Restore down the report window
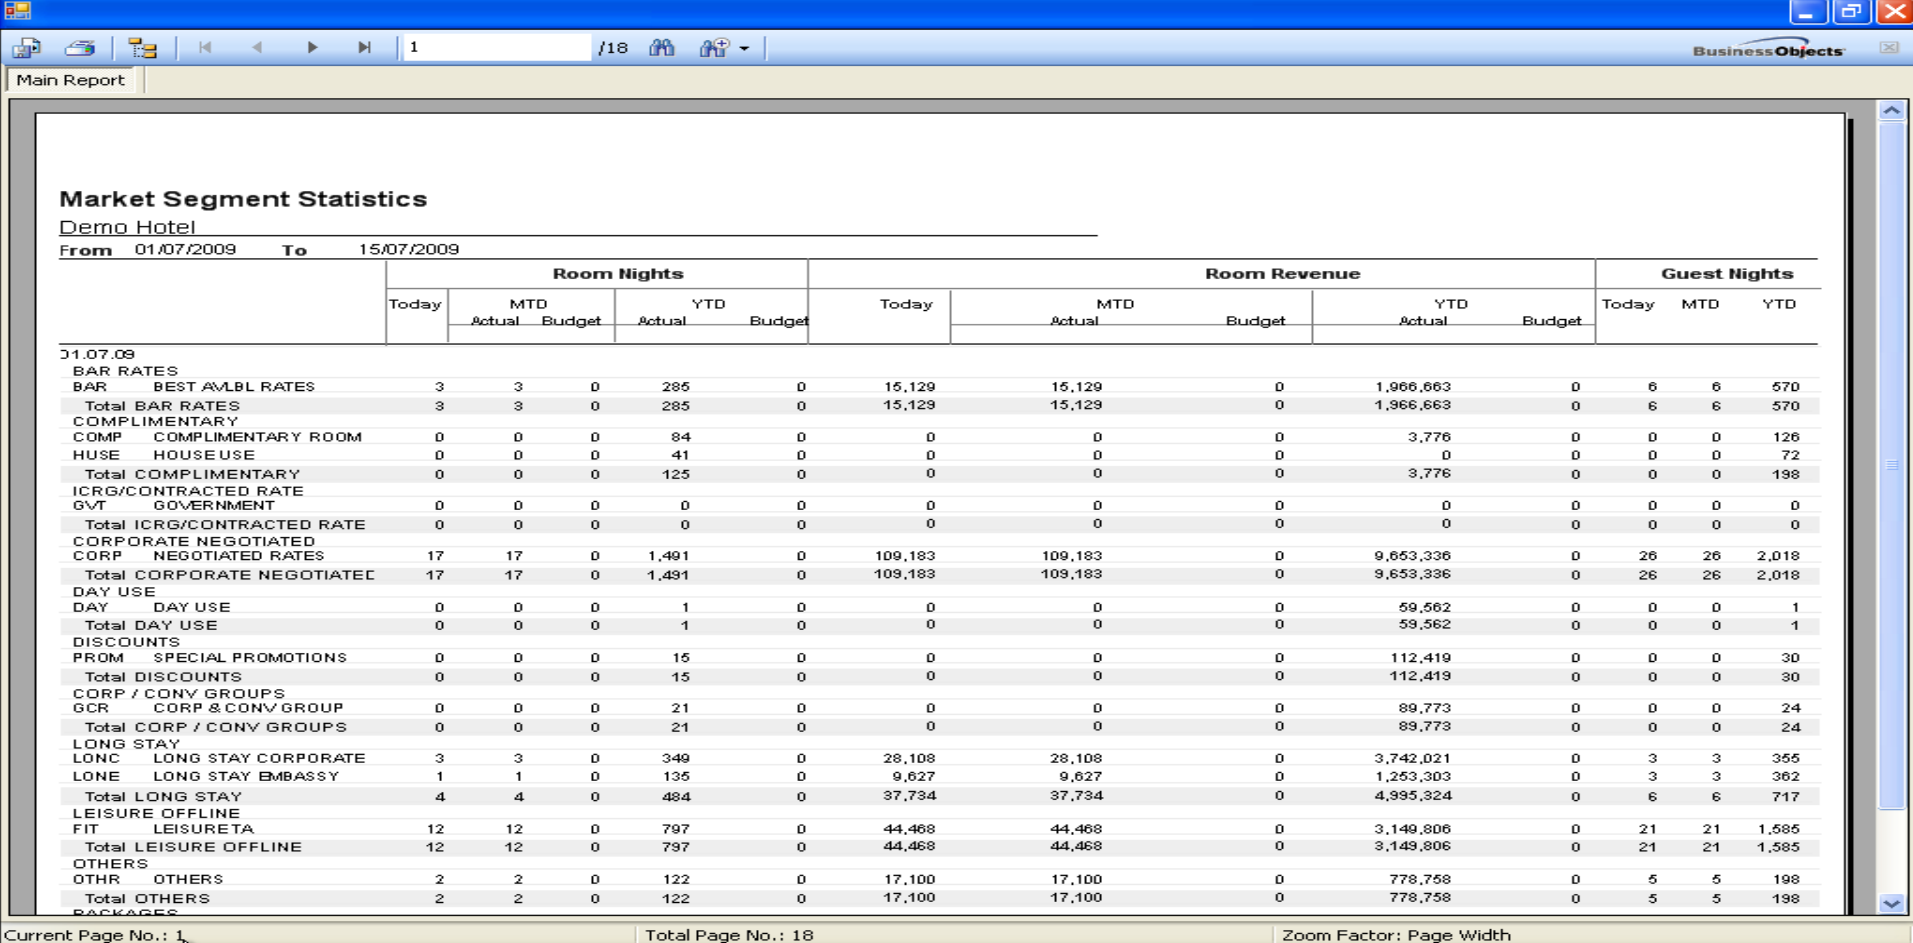 (x=1851, y=12)
